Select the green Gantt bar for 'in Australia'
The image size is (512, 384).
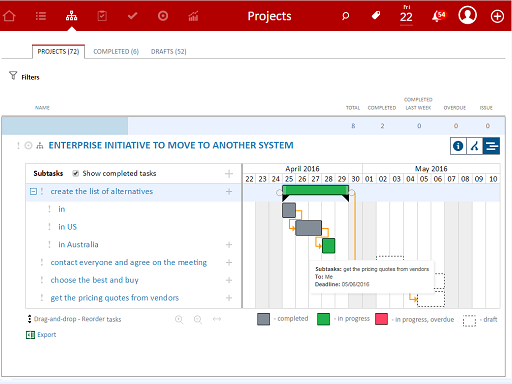click(329, 246)
